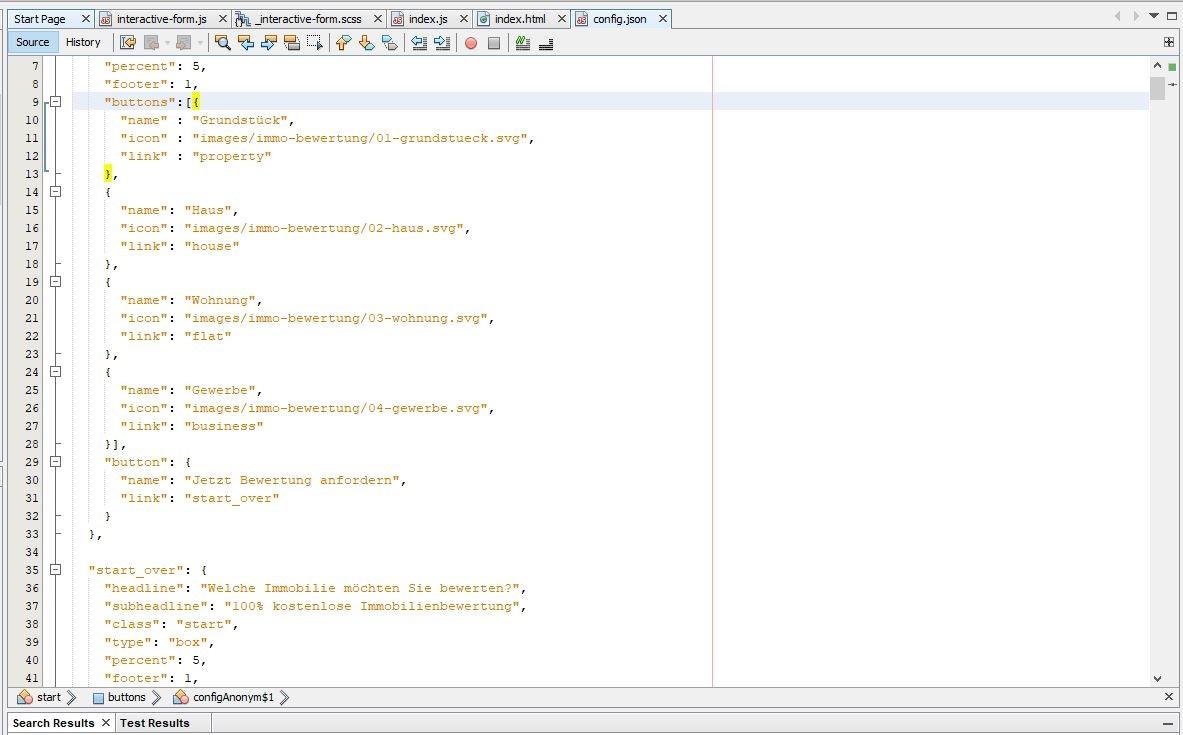Switch to the index.html tab
The image size is (1183, 735).
click(x=519, y=19)
